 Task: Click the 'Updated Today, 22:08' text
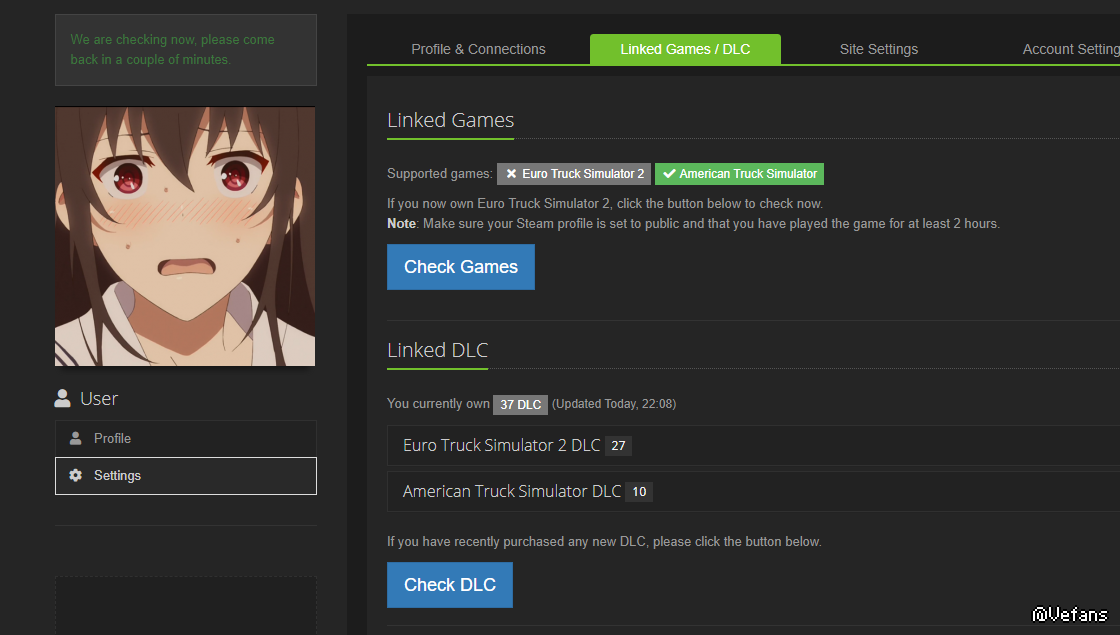[x=614, y=404]
